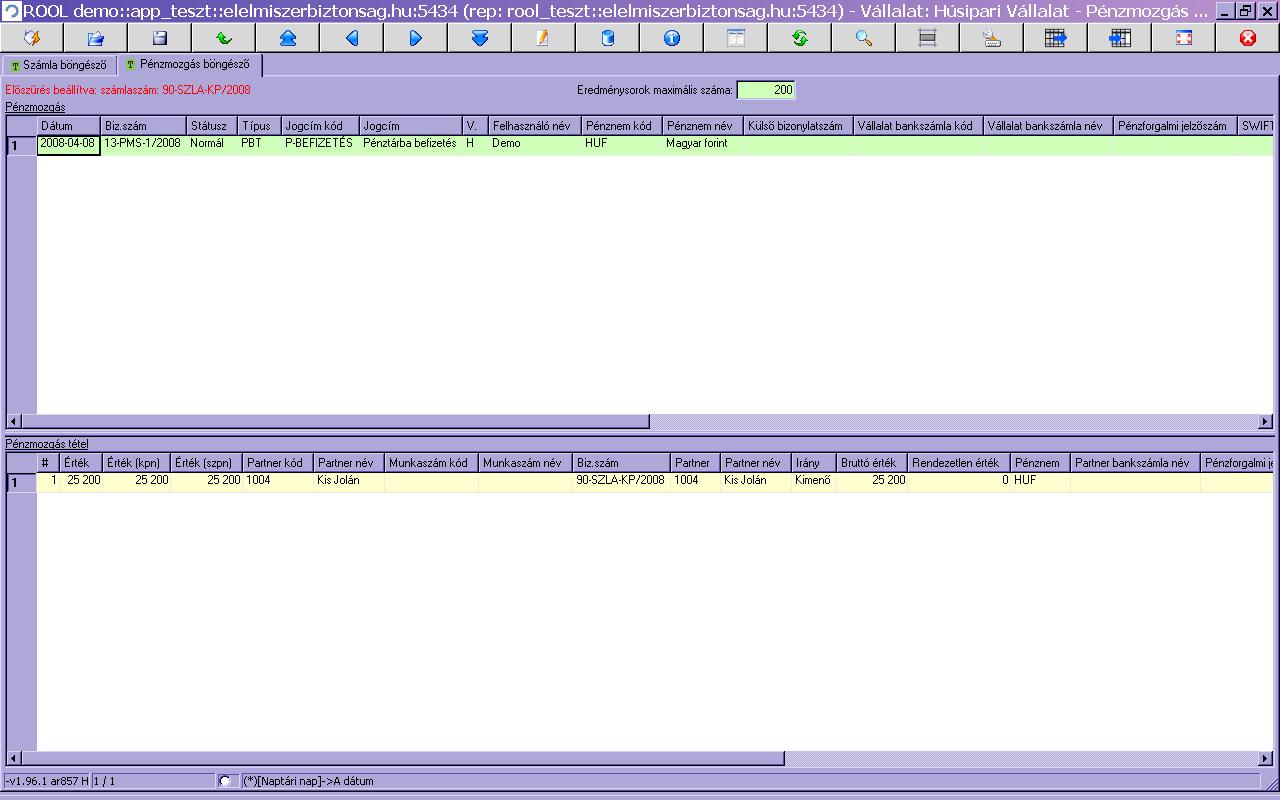Click the save (floppy disk) toolbar icon
Image resolution: width=1280 pixels, height=800 pixels.
(x=159, y=38)
